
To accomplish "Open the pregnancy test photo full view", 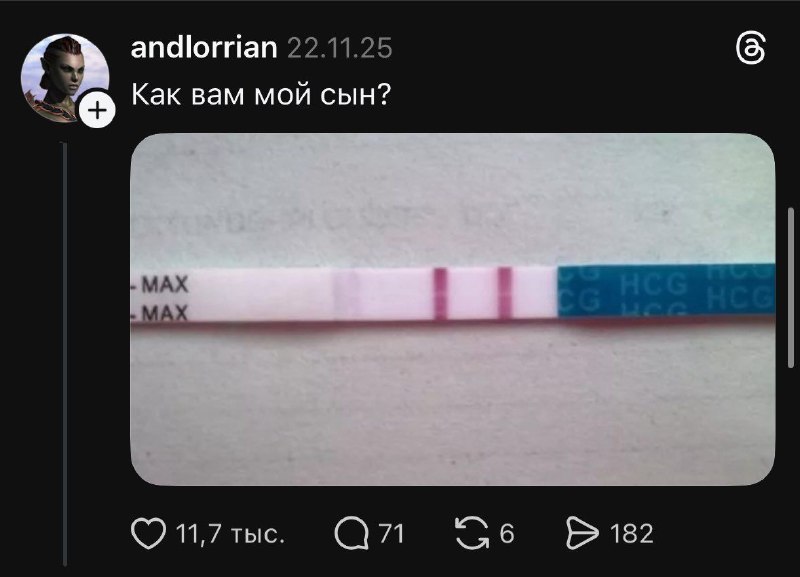I will pyautogui.click(x=453, y=309).
